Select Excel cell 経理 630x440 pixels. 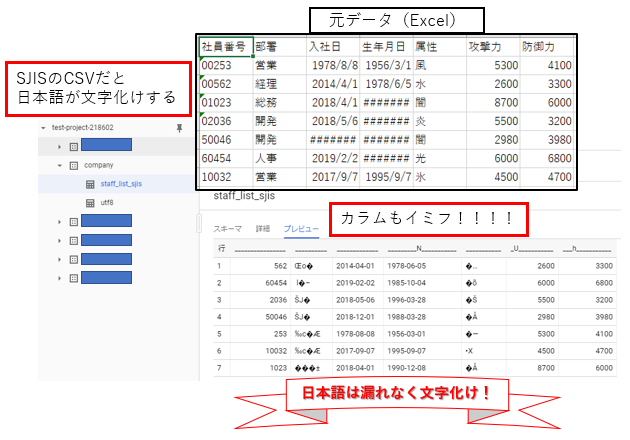point(280,84)
